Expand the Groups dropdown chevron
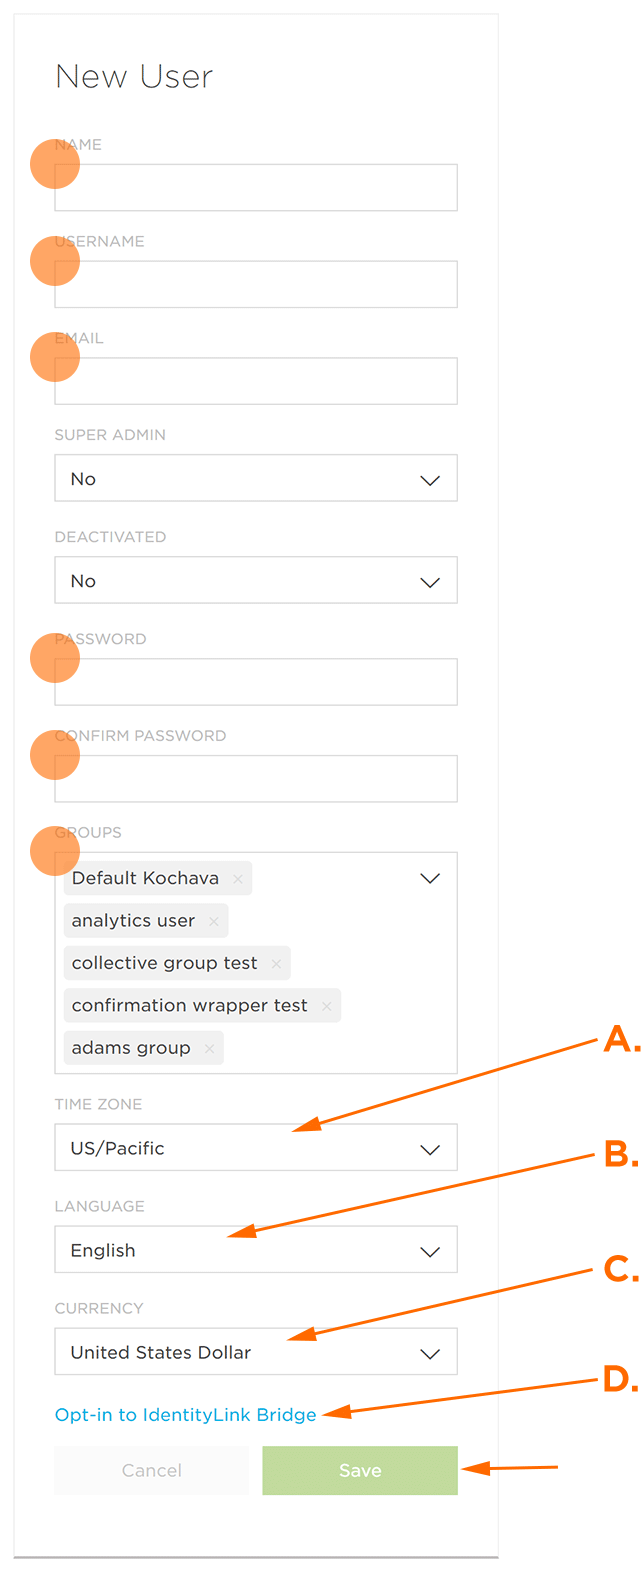The height and width of the screenshot is (1572, 641). point(430,879)
